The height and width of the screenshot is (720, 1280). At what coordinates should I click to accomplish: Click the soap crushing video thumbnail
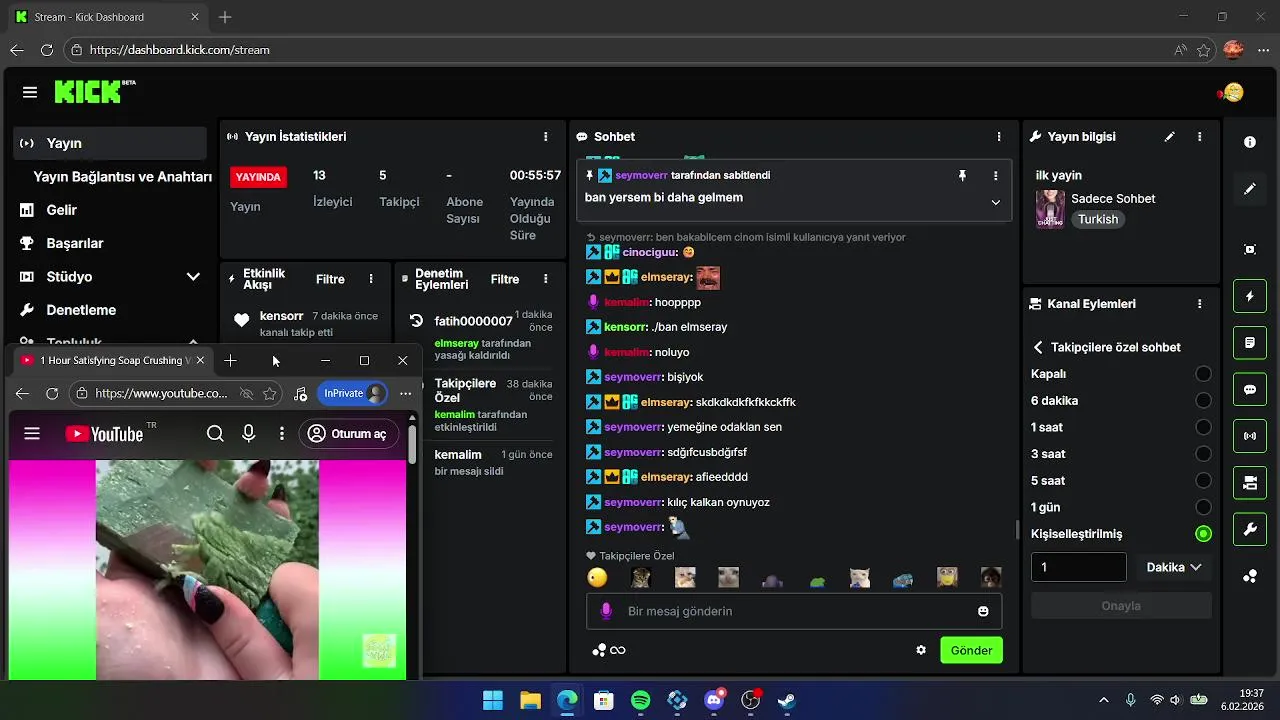(x=207, y=570)
